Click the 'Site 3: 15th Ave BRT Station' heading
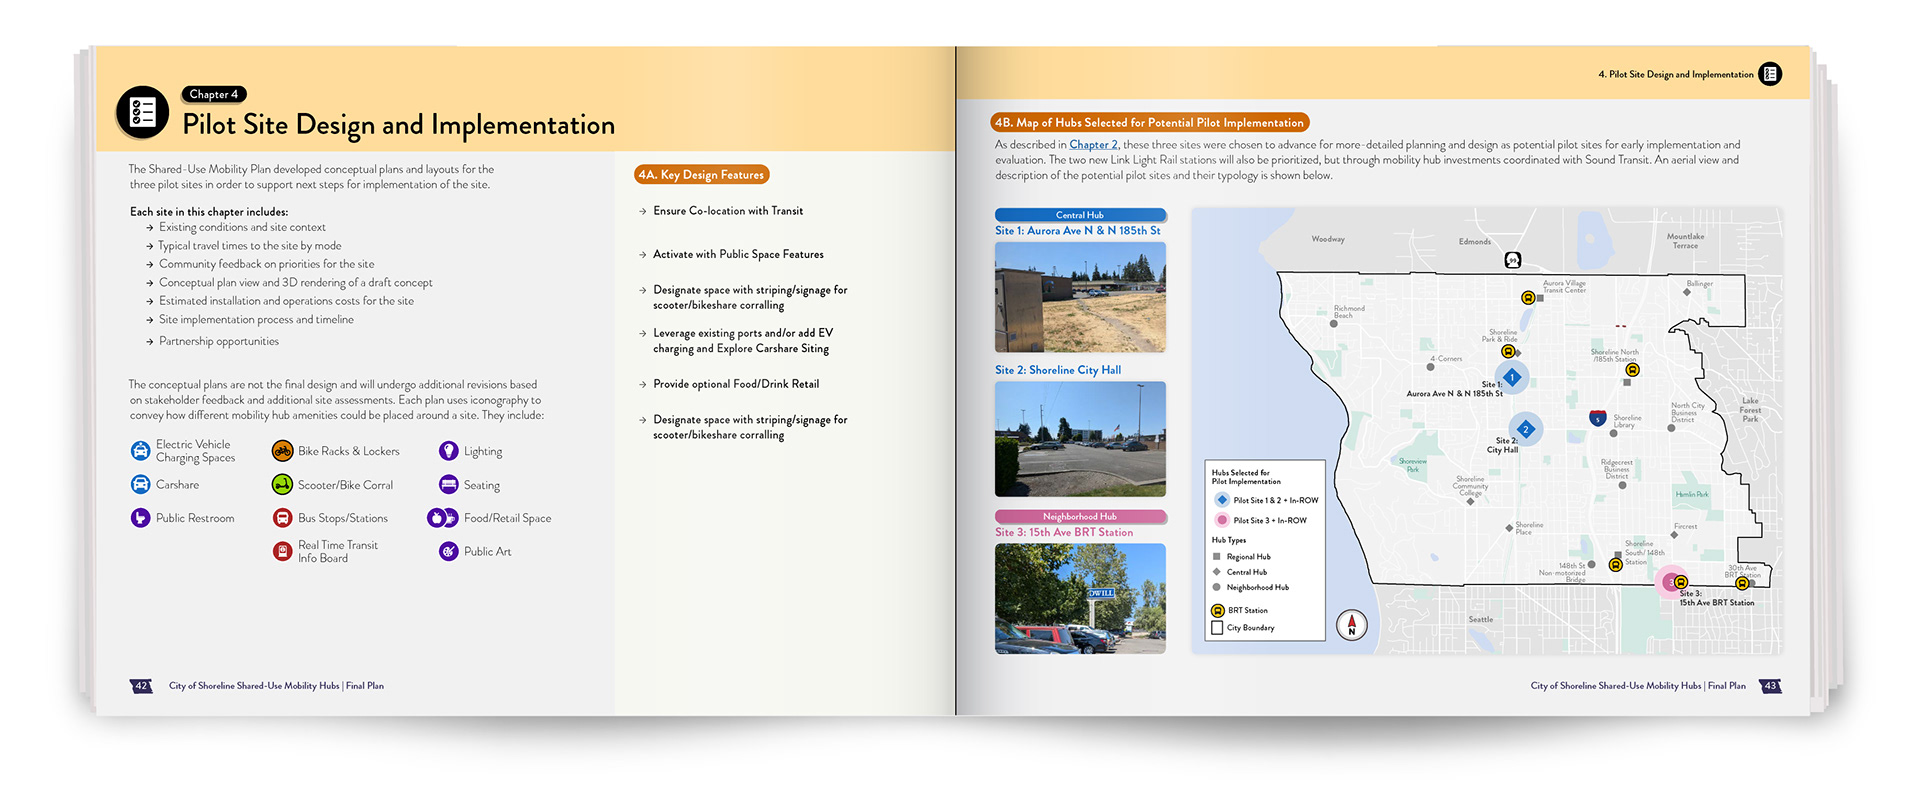Screen dimensions: 1920x788 [1064, 532]
